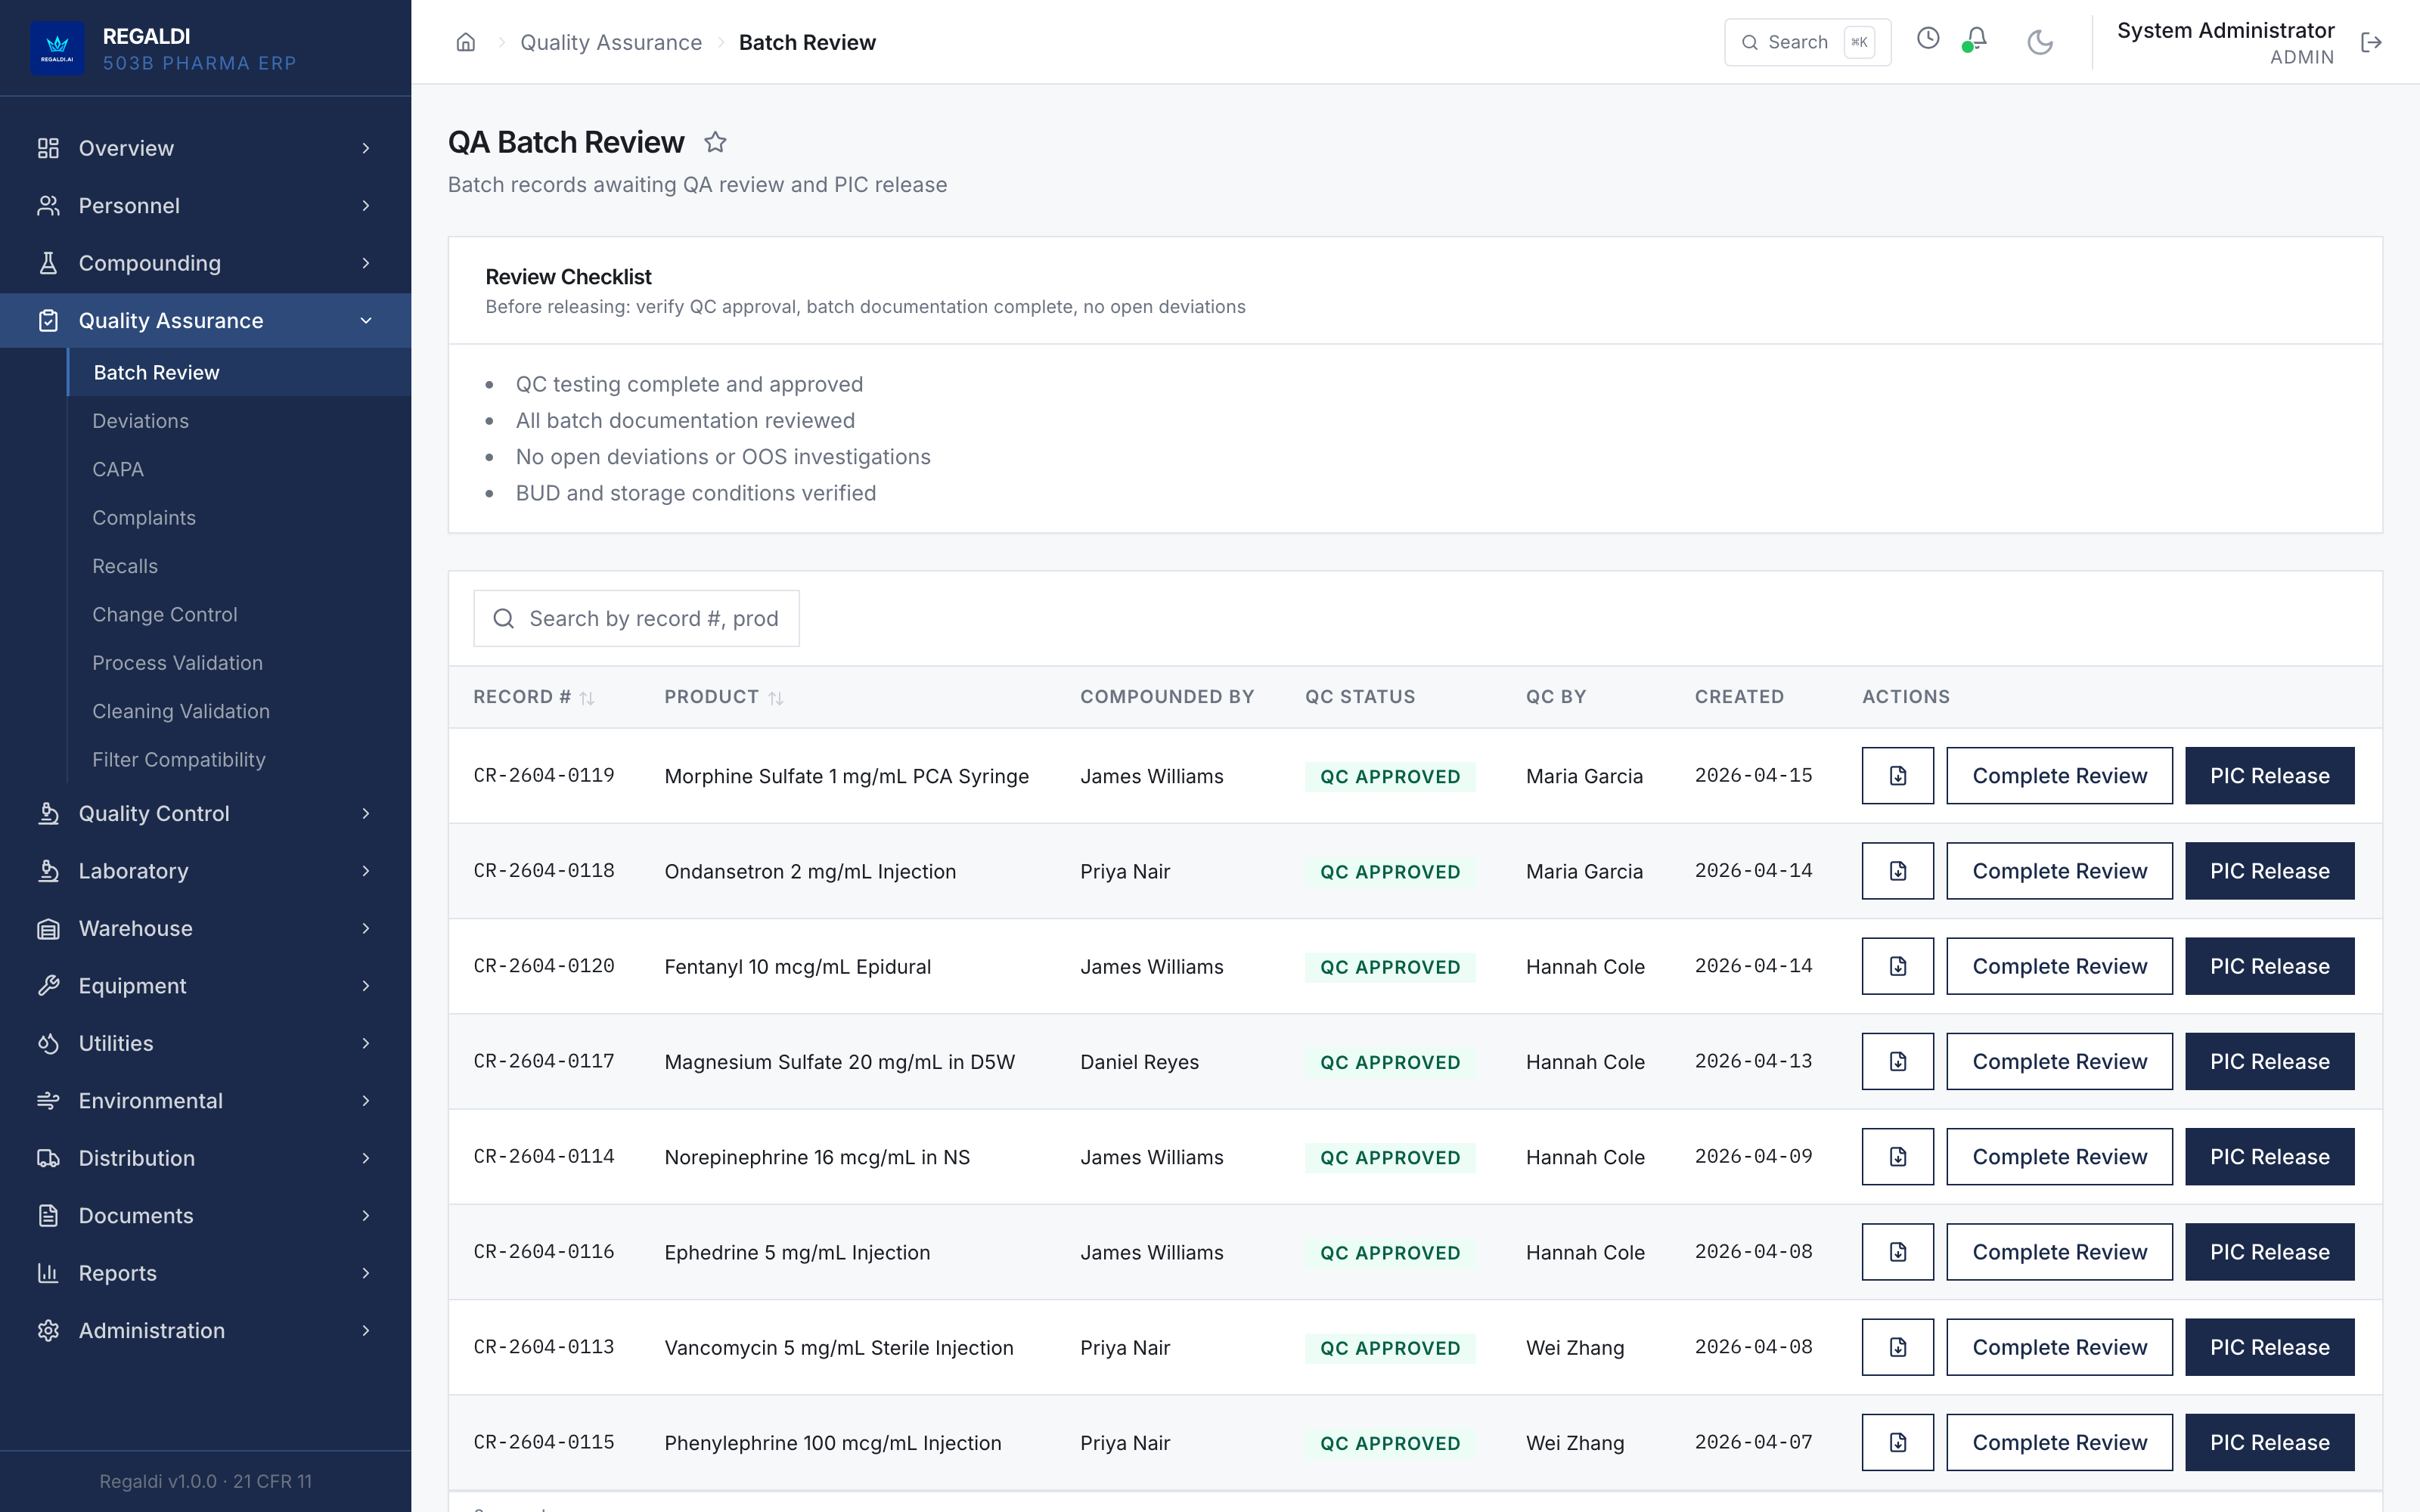Click the global Search box in header

1807,42
